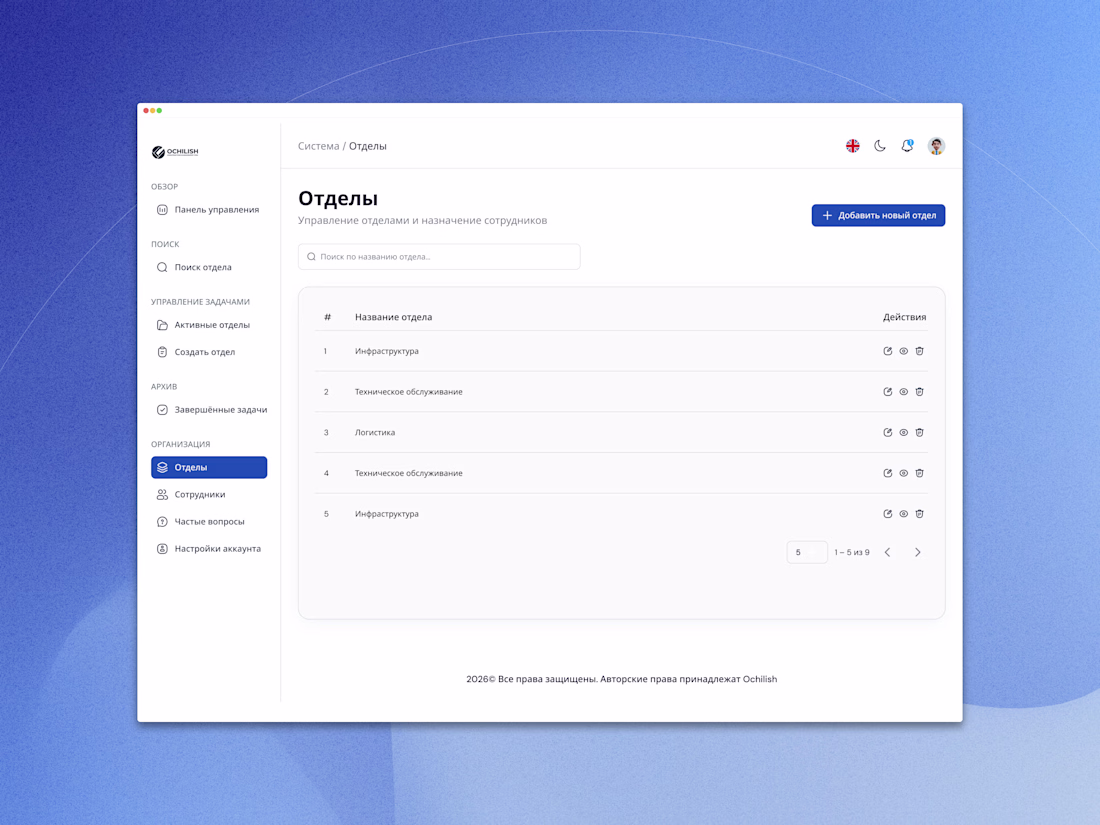Select Отделы in sidebar
1100x825 pixels.
pyautogui.click(x=208, y=467)
